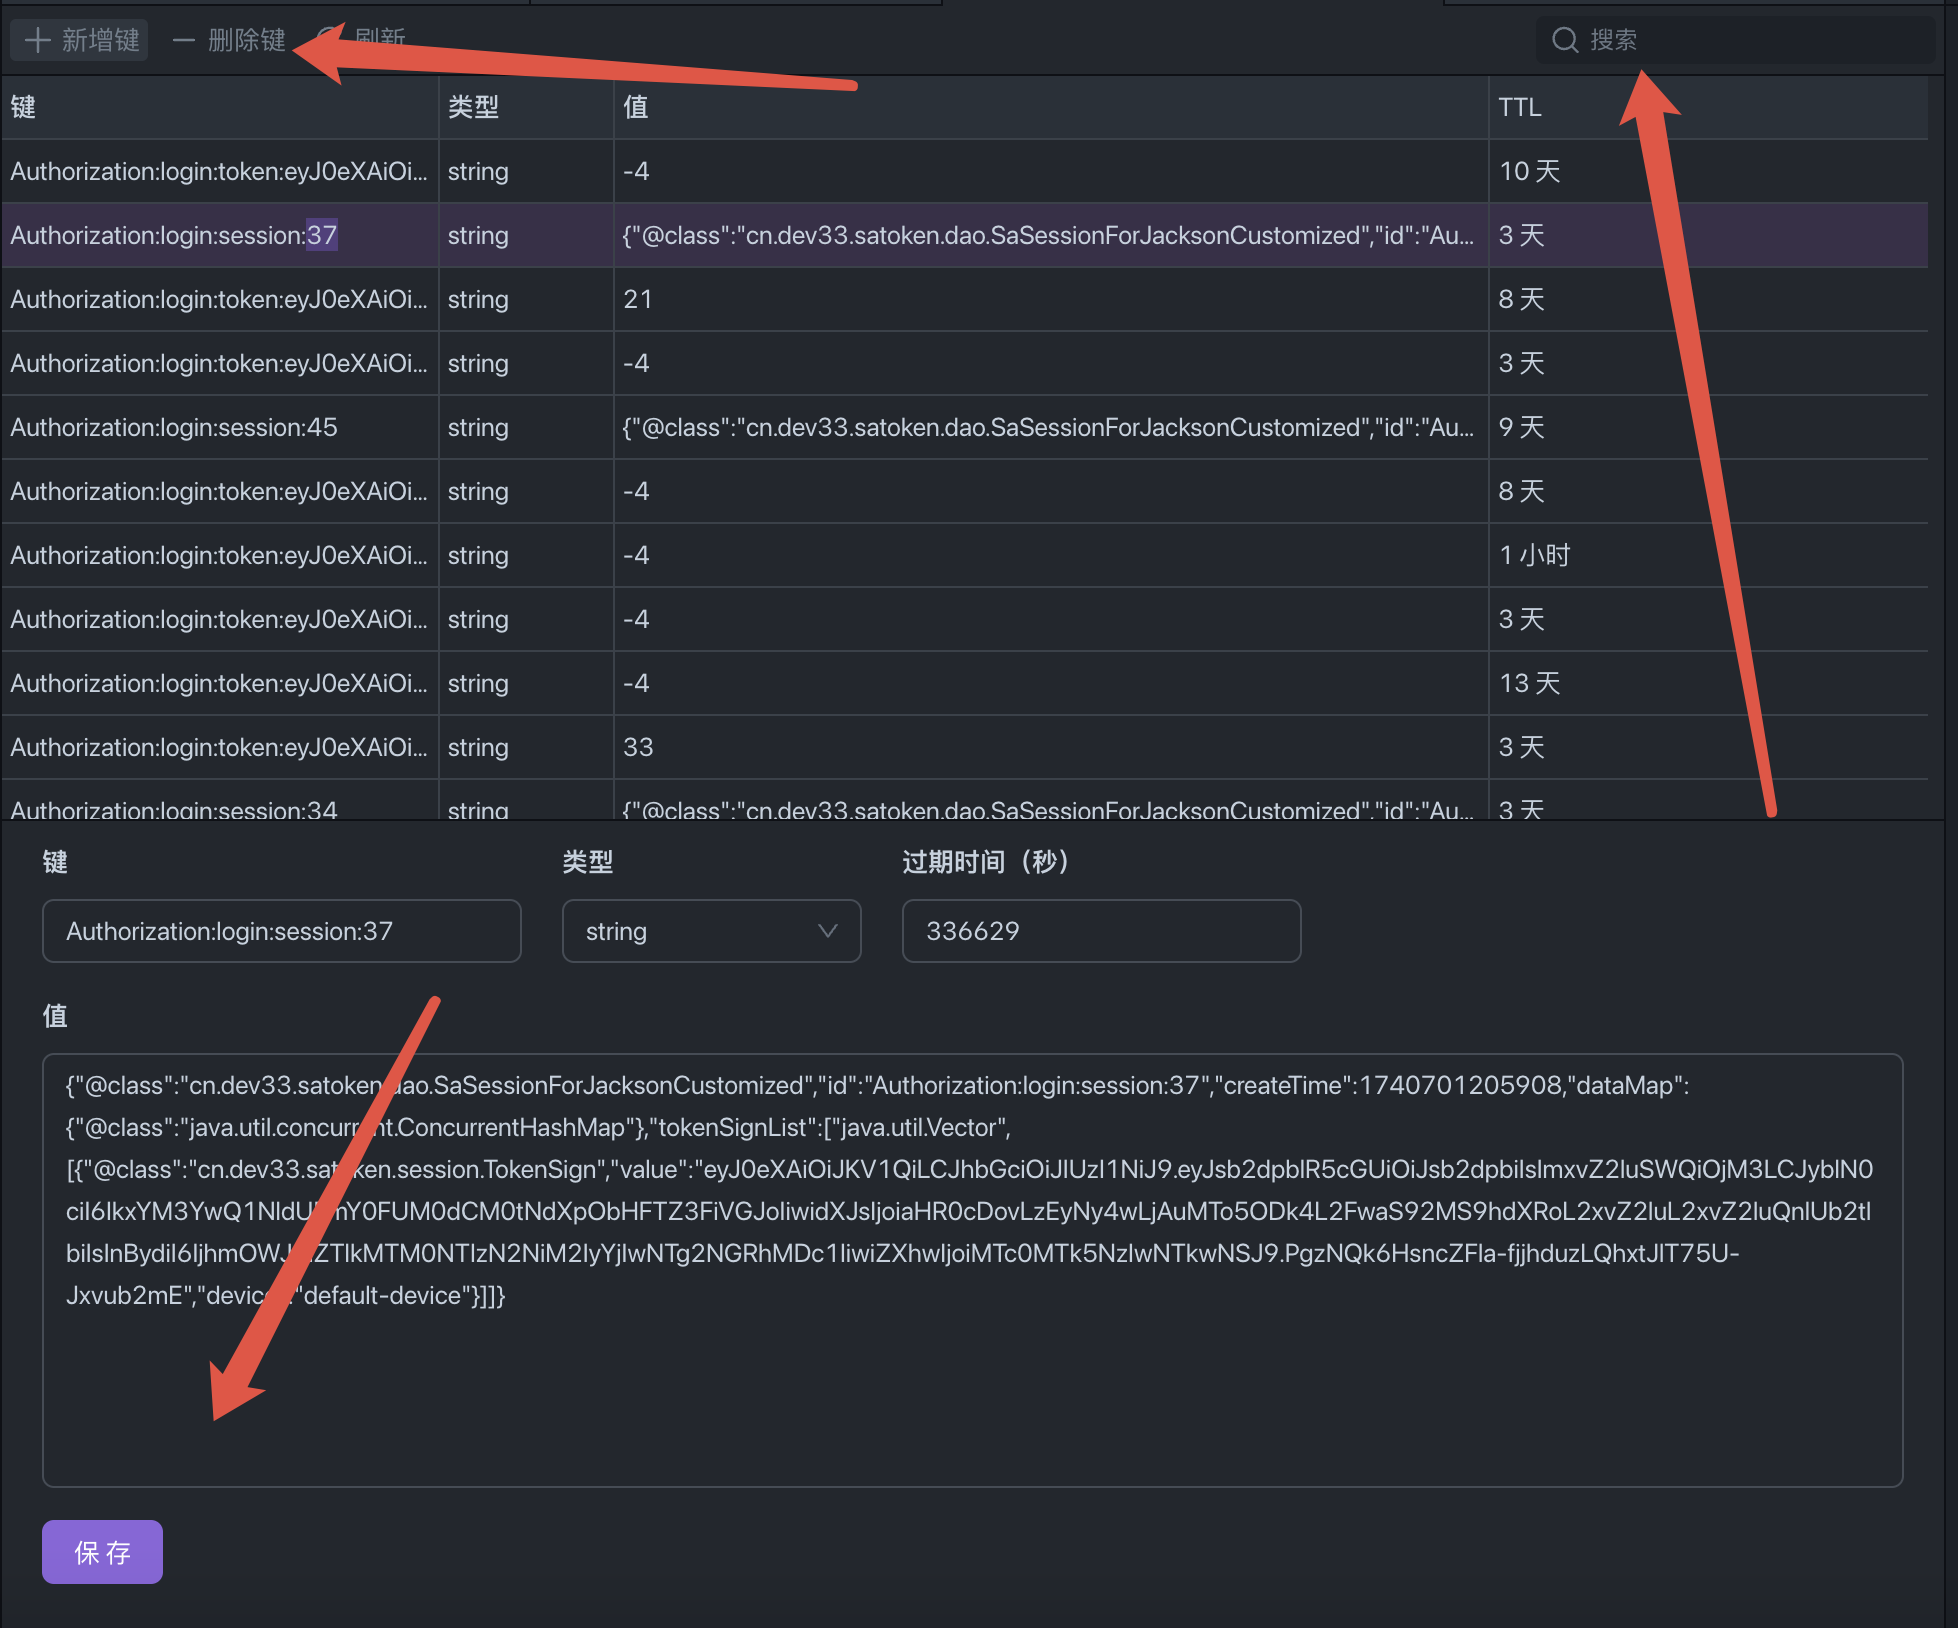Edit the 过期时间 field showing 336629

point(1100,931)
